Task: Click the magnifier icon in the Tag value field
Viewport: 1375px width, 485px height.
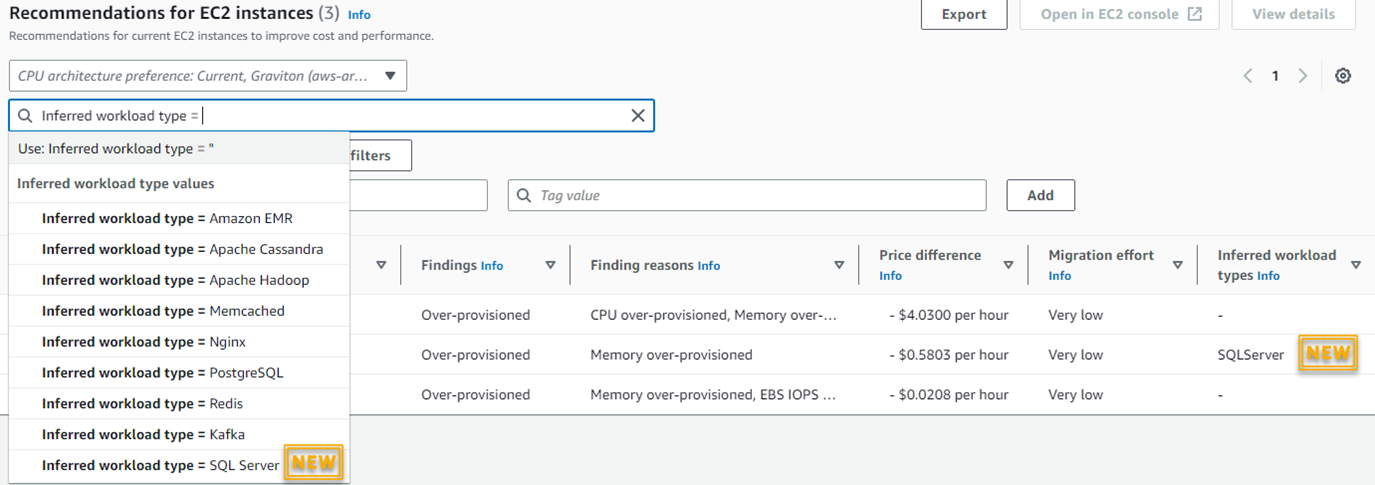Action: 525,195
